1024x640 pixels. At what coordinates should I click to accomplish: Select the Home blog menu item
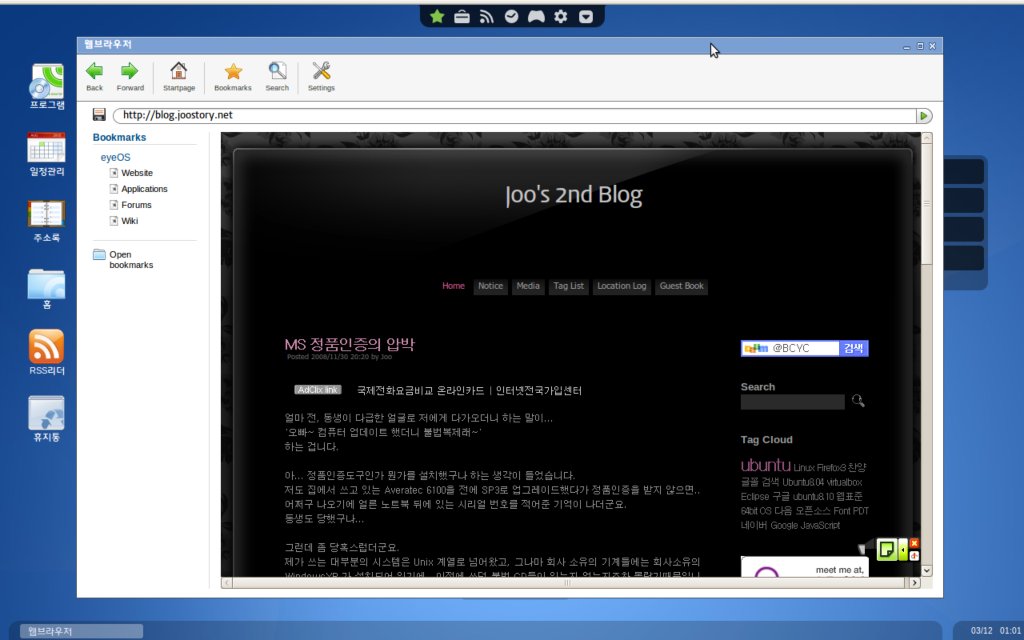(x=453, y=286)
